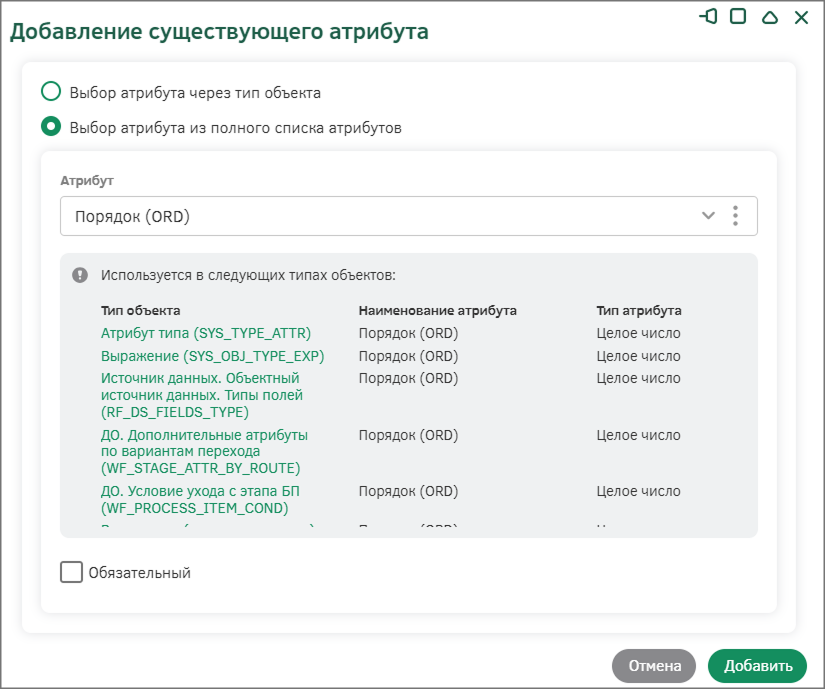Screen dimensions: 825x689
Task: Click the triangle collapse icon in the title bar
Action: point(769,18)
